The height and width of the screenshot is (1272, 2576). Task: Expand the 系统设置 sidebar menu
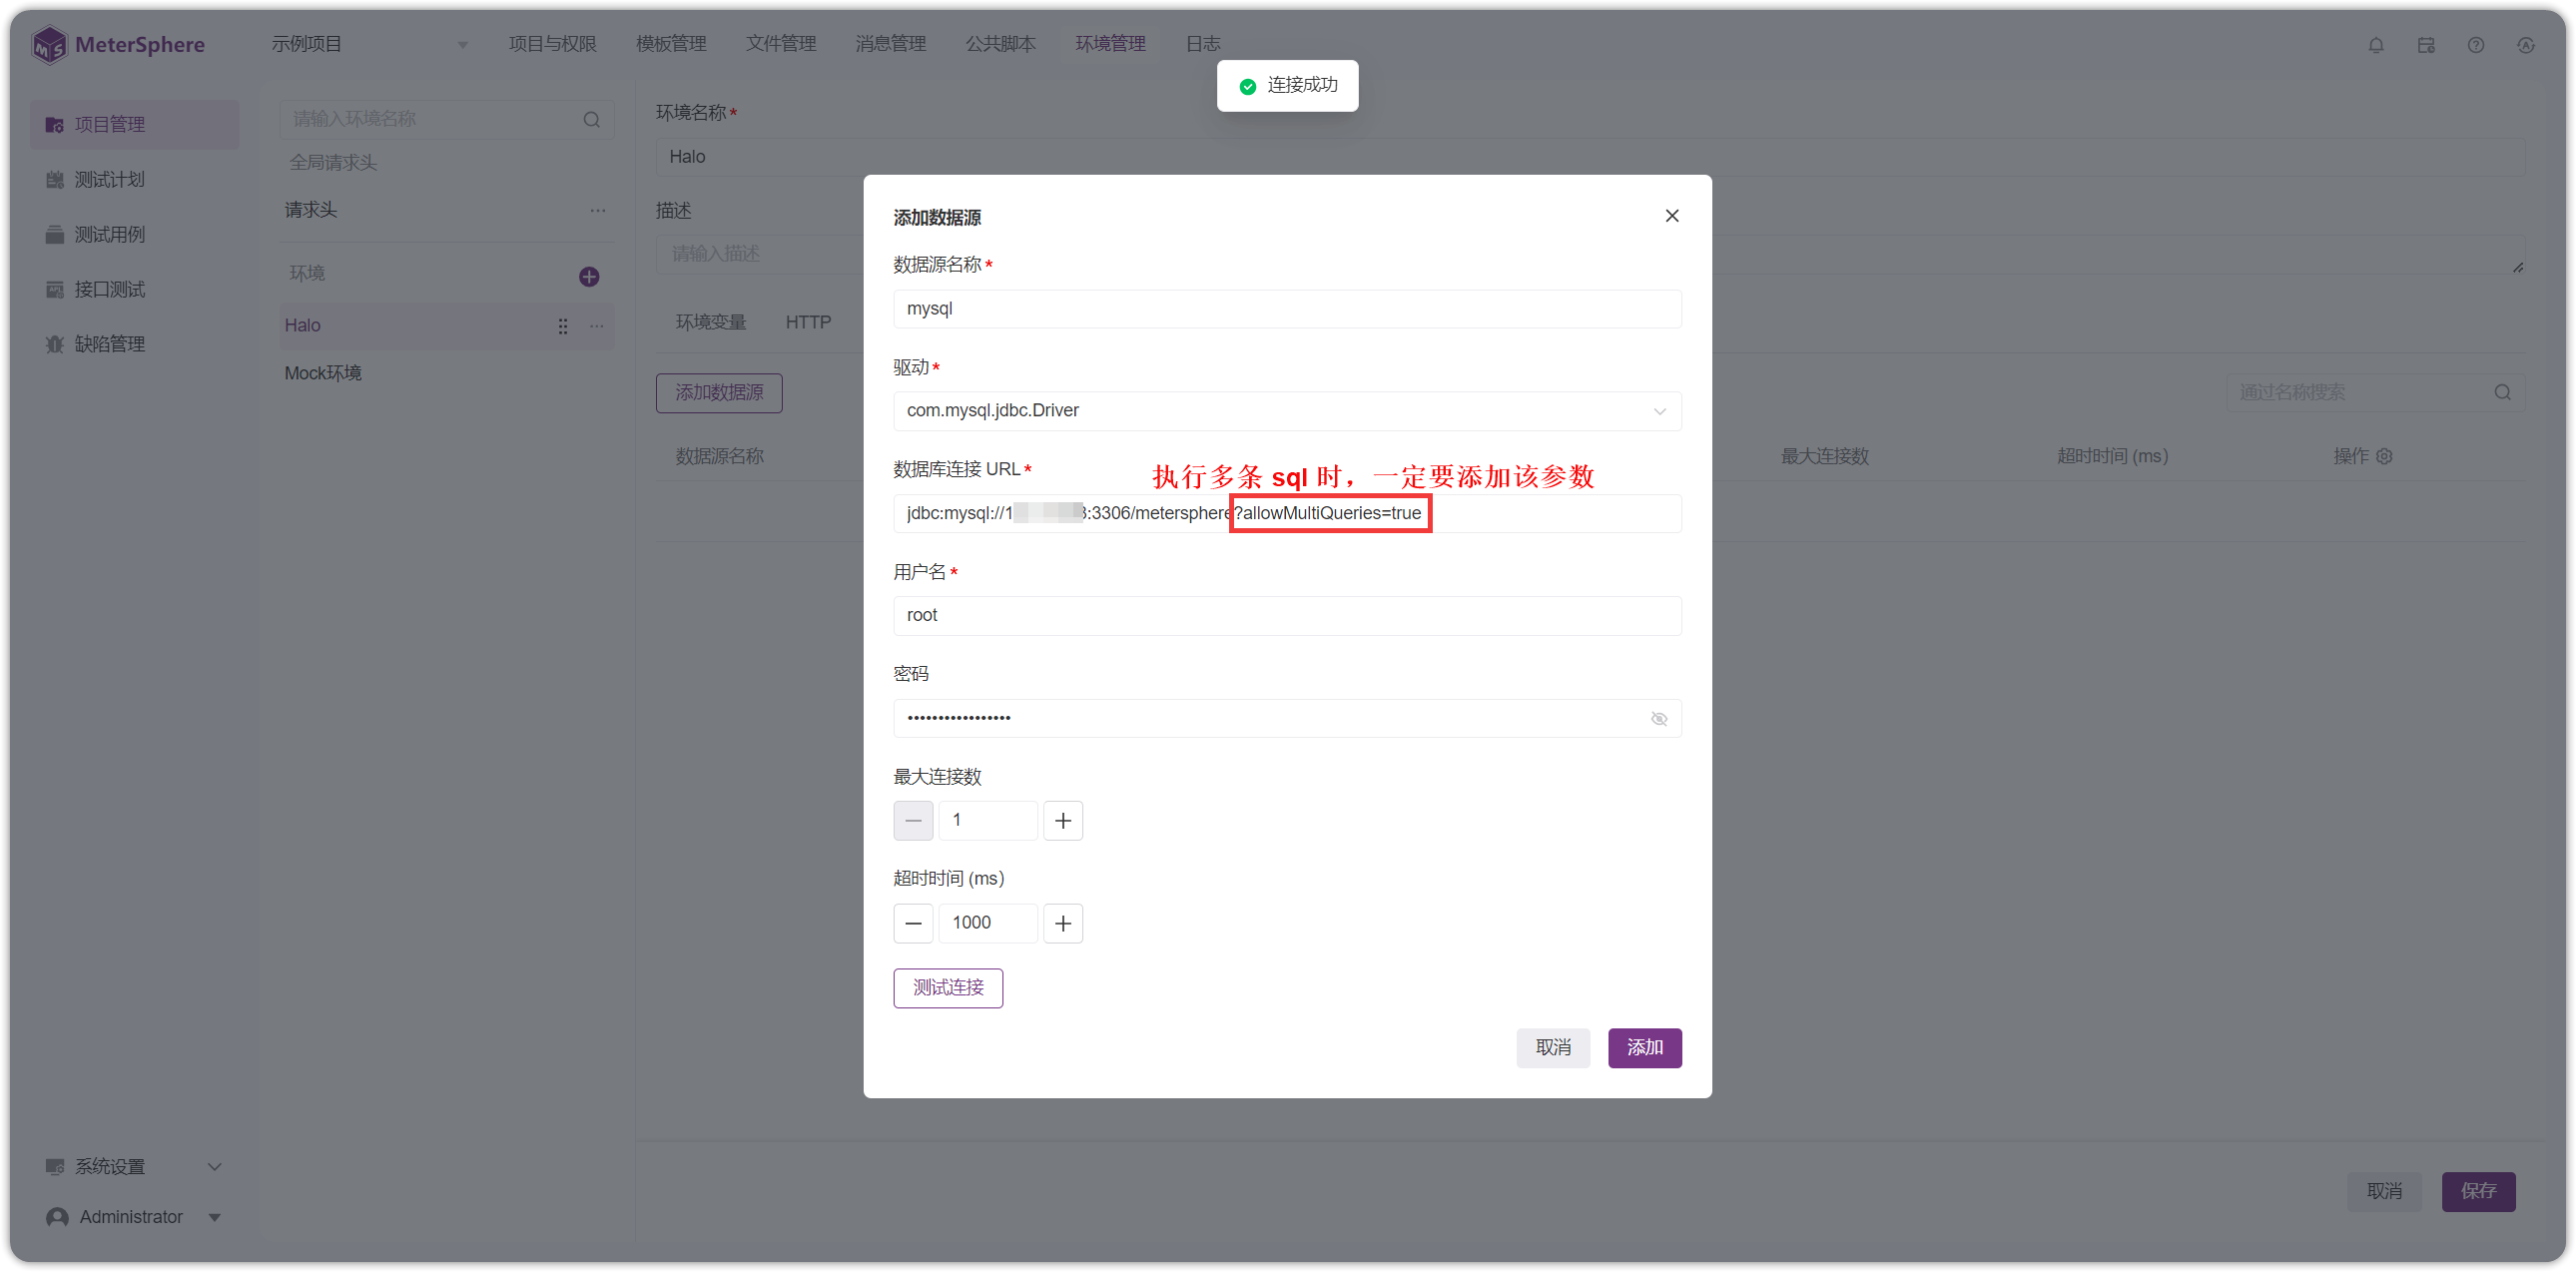(x=134, y=1167)
